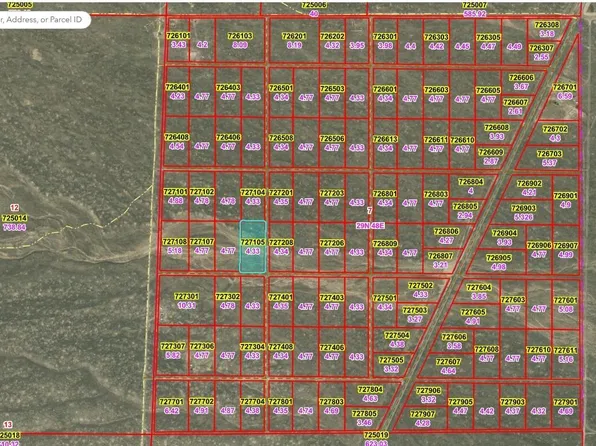Click parcel label 727102
This screenshot has height=446, width=596.
(x=202, y=192)
